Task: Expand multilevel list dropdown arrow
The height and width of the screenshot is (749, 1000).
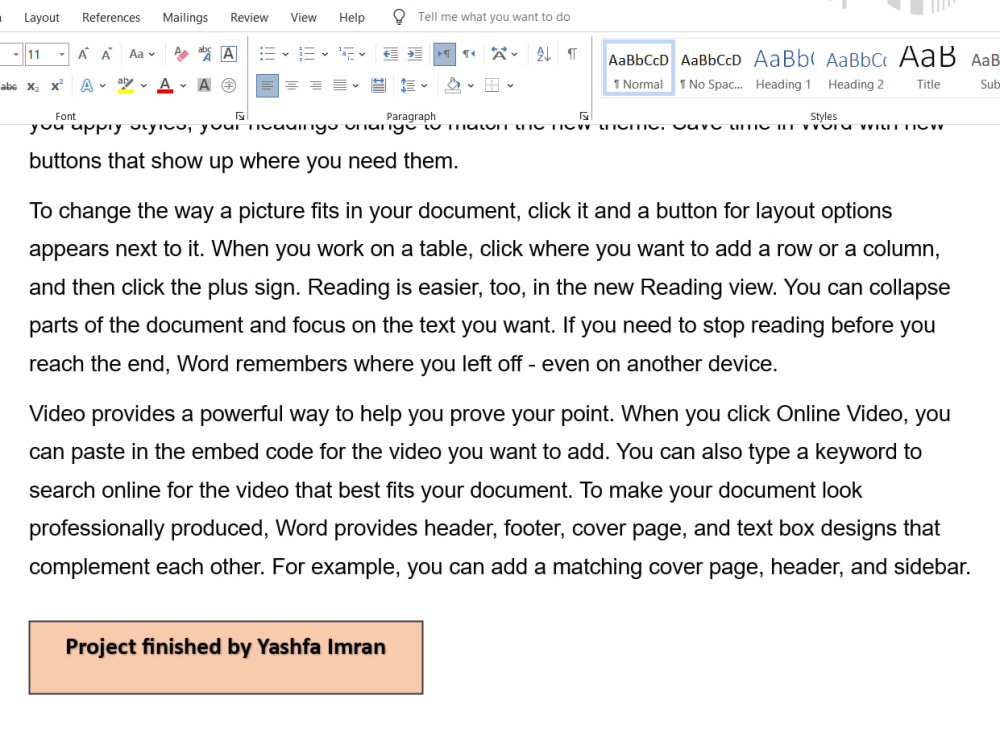Action: click(x=362, y=54)
